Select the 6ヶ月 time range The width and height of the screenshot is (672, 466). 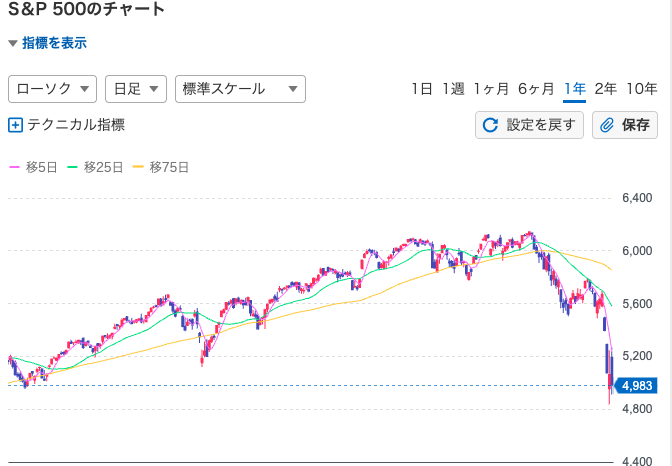pyautogui.click(x=535, y=89)
